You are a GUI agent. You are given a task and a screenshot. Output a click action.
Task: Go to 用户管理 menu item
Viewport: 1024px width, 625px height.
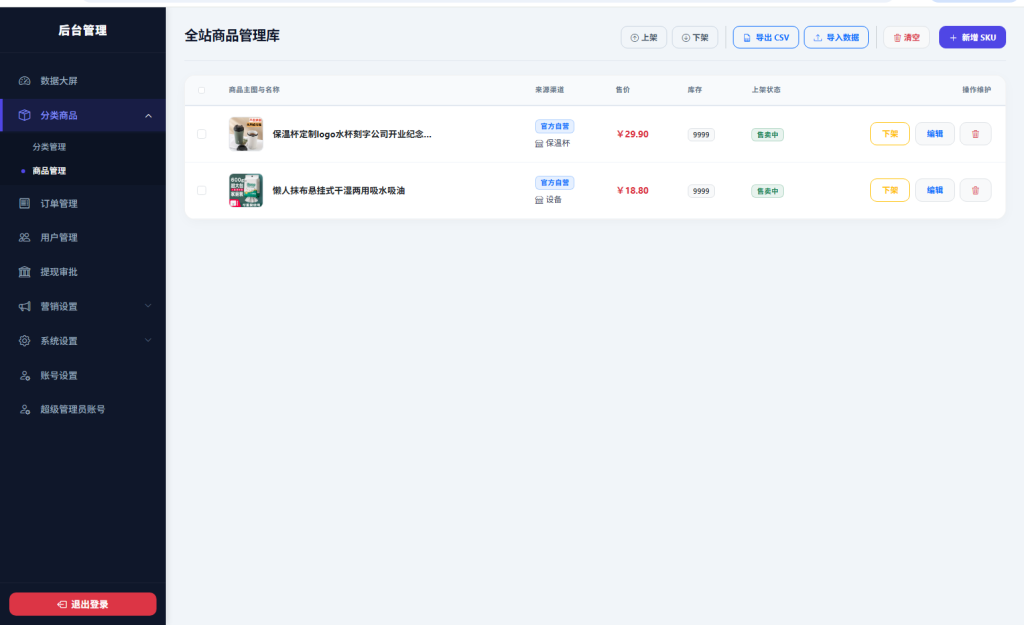coord(82,238)
